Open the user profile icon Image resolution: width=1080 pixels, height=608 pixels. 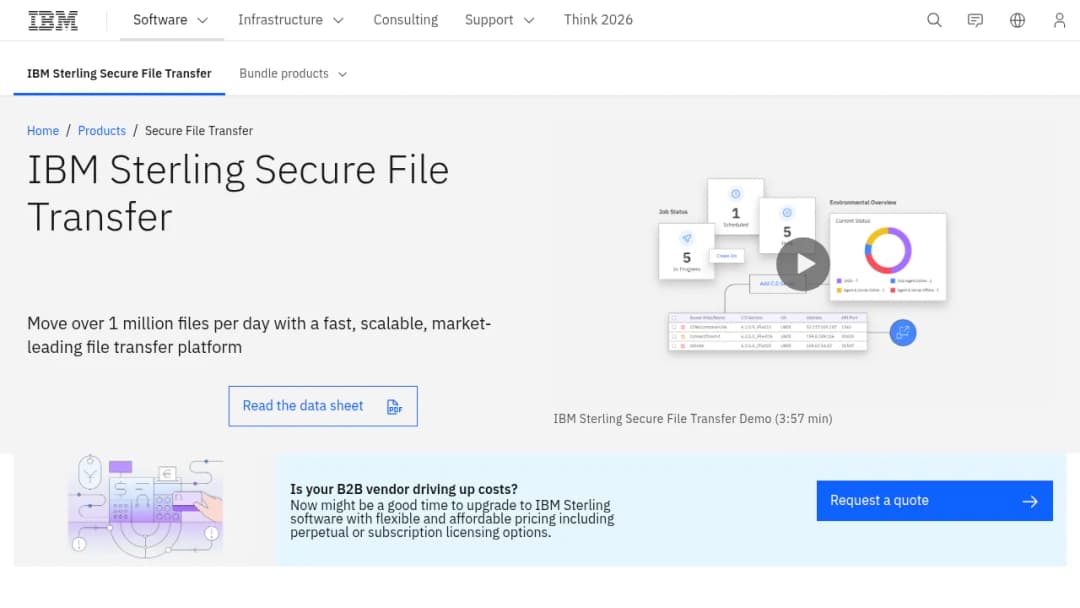[1059, 20]
